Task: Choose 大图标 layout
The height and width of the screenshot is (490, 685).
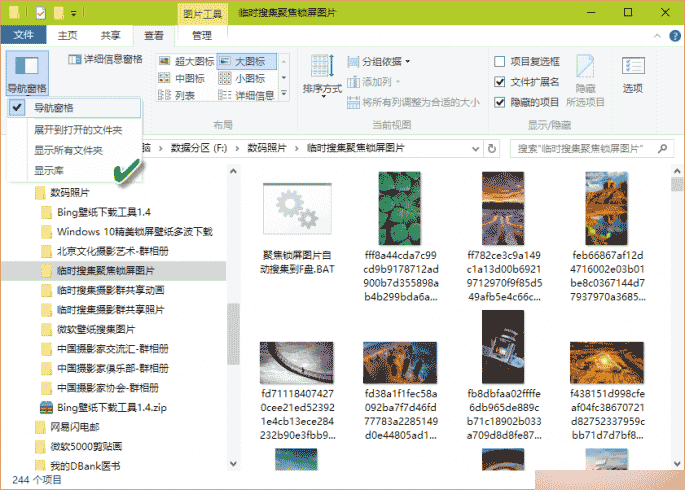Action: click(x=247, y=61)
